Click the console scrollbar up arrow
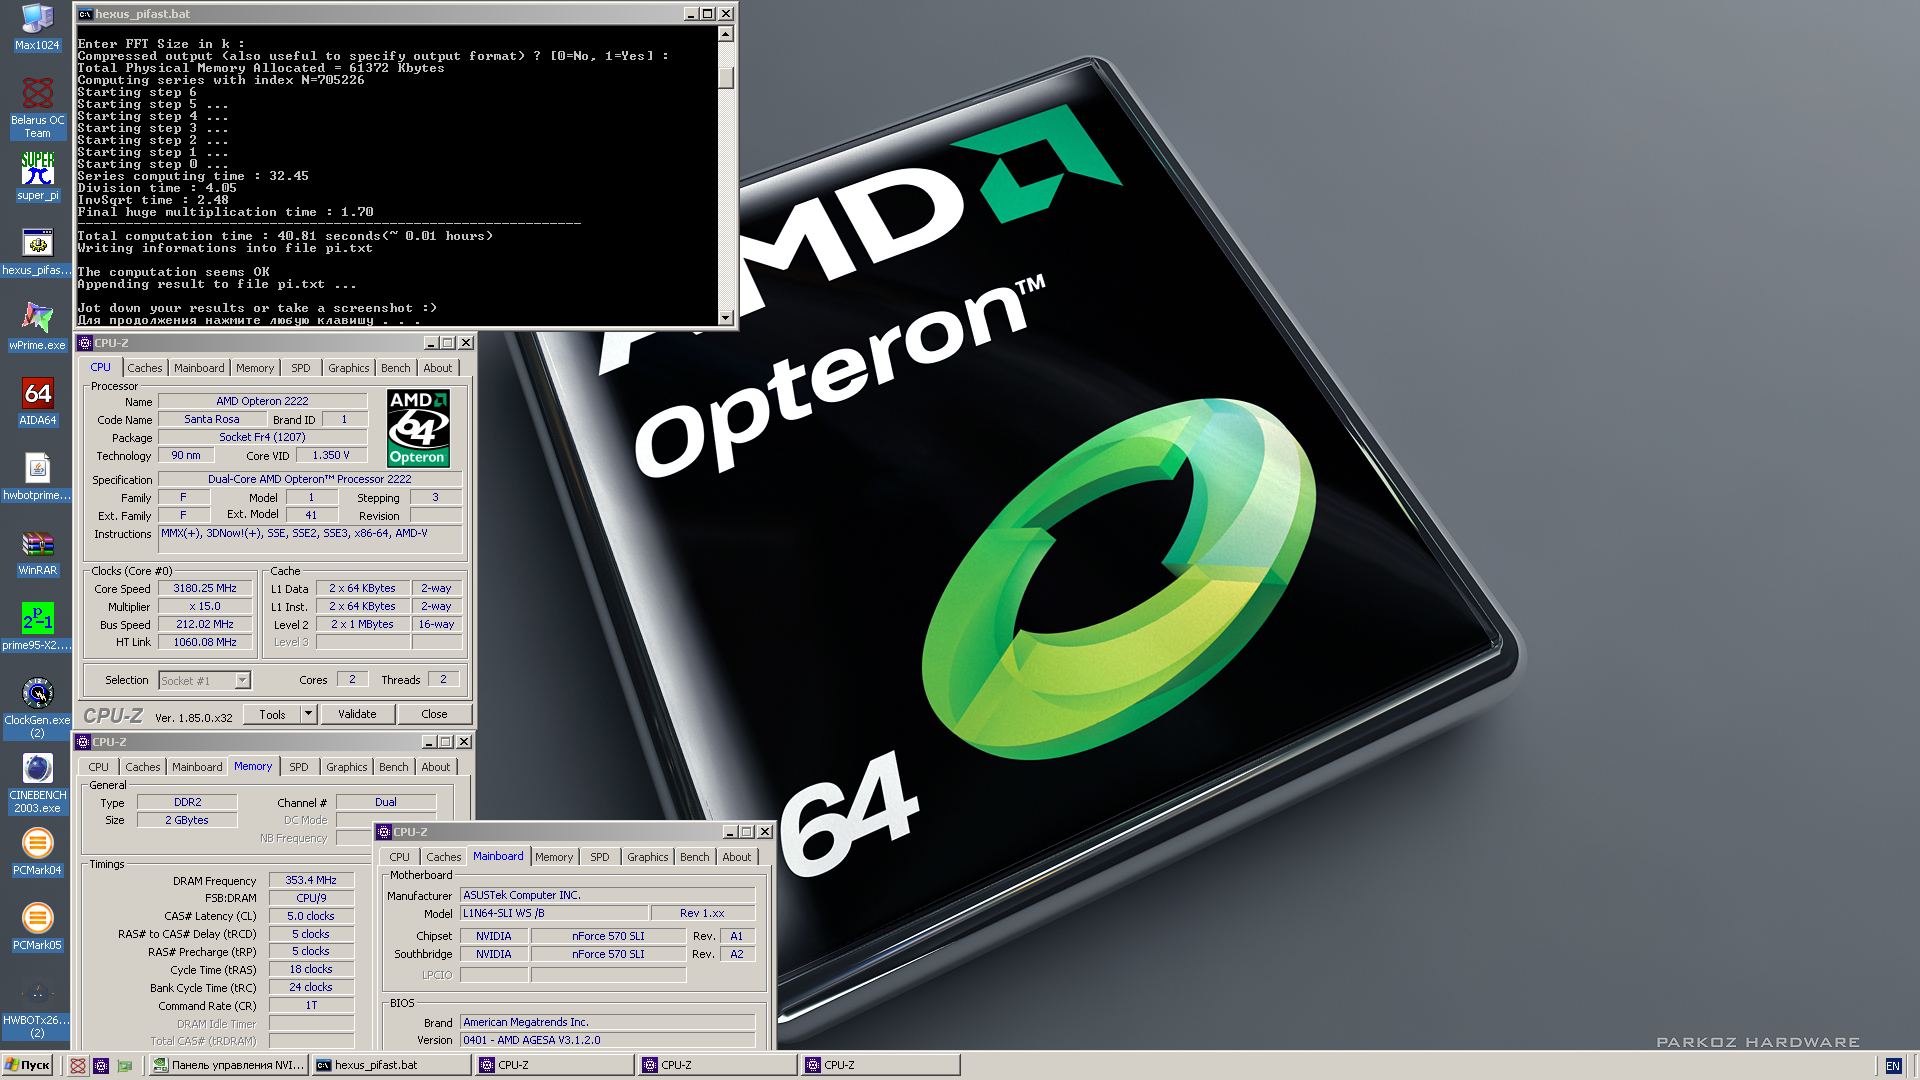This screenshot has height=1080, width=1920. (726, 34)
